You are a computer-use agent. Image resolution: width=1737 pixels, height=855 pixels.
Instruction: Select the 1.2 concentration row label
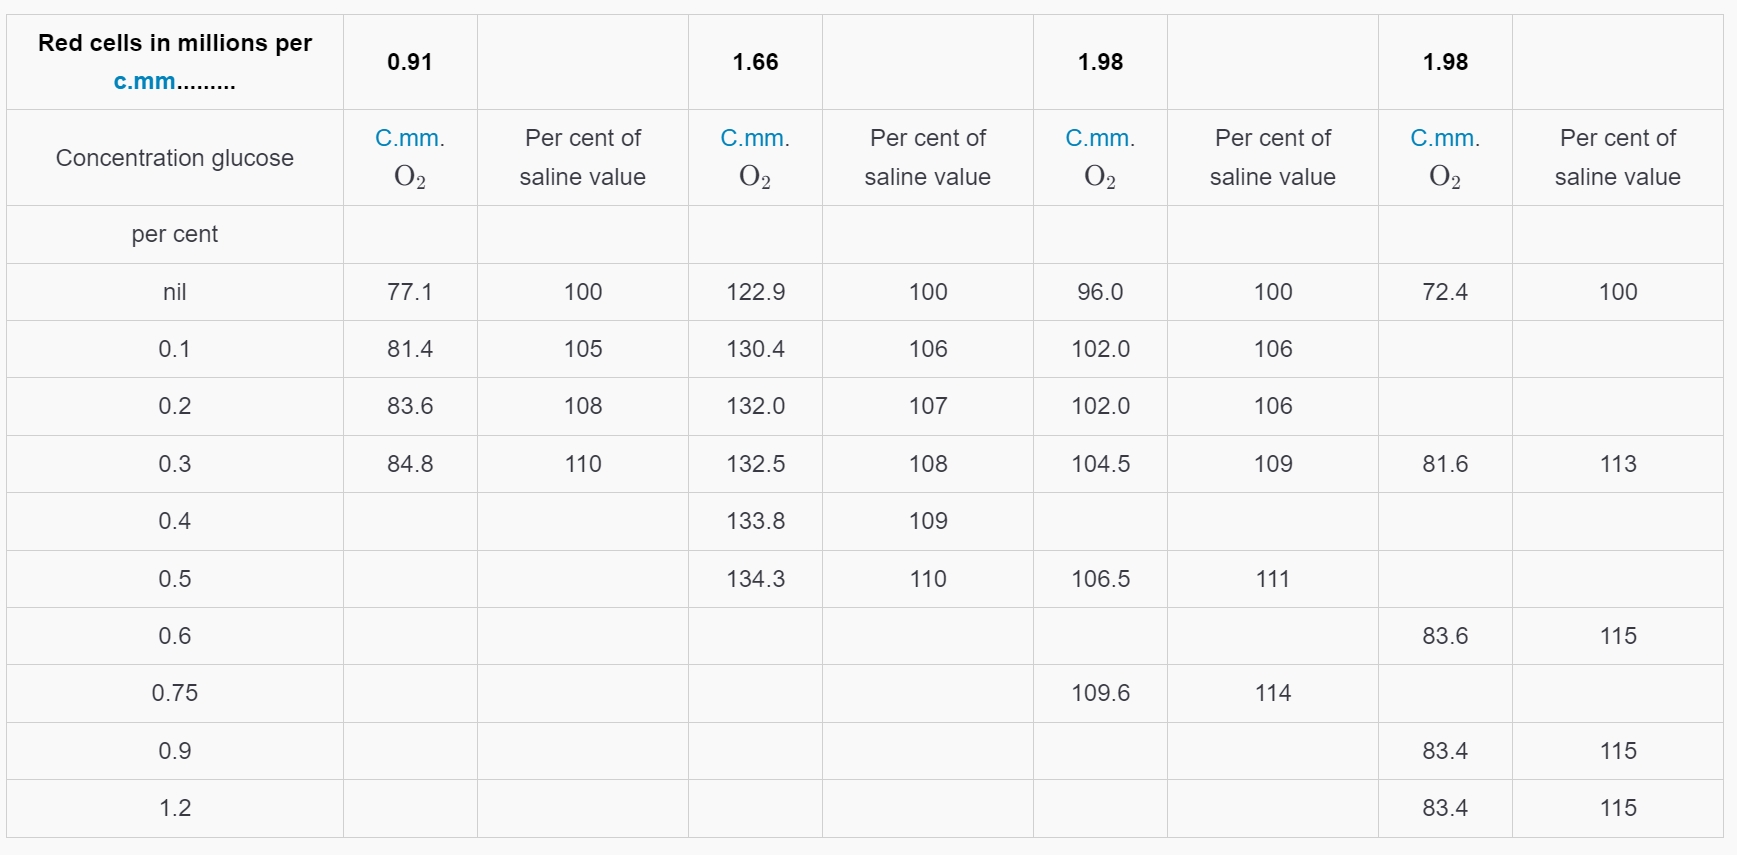[175, 808]
